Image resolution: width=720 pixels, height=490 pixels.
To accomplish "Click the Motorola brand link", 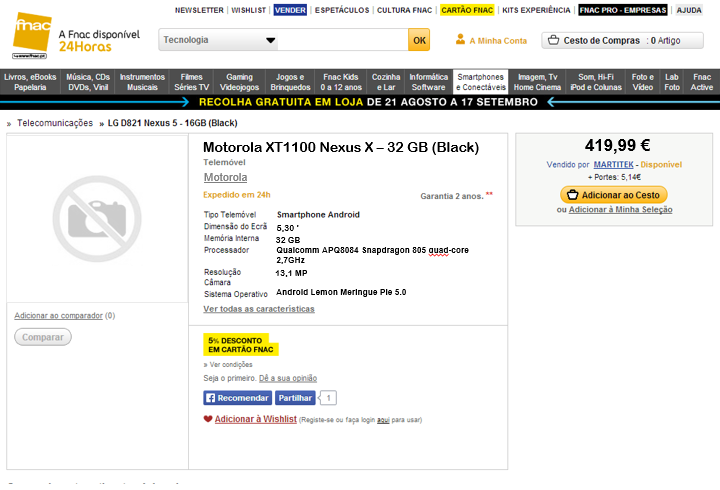I will click(x=225, y=177).
